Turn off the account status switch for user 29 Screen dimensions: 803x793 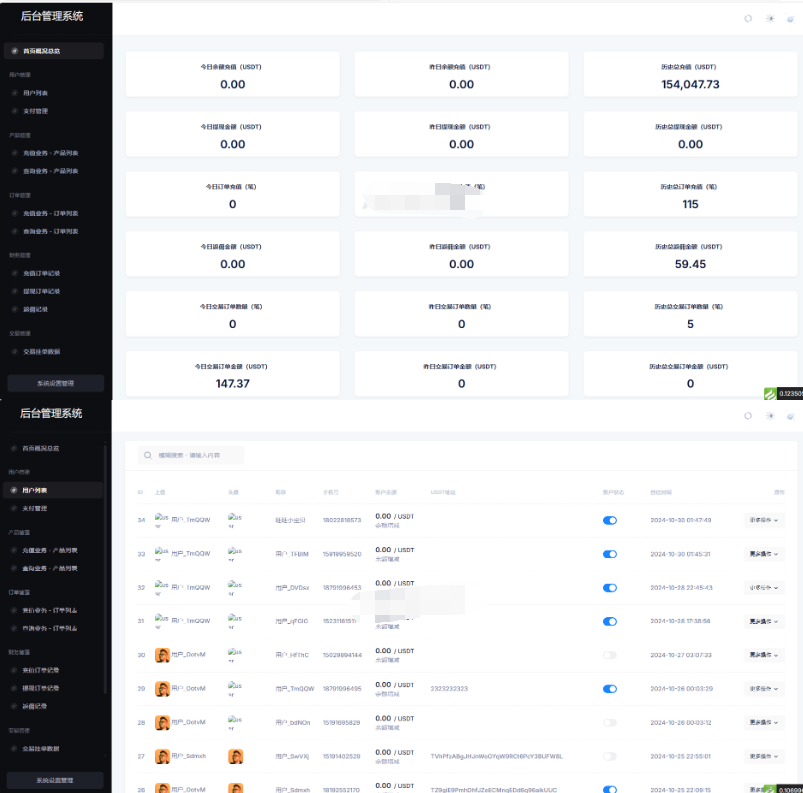pos(610,689)
